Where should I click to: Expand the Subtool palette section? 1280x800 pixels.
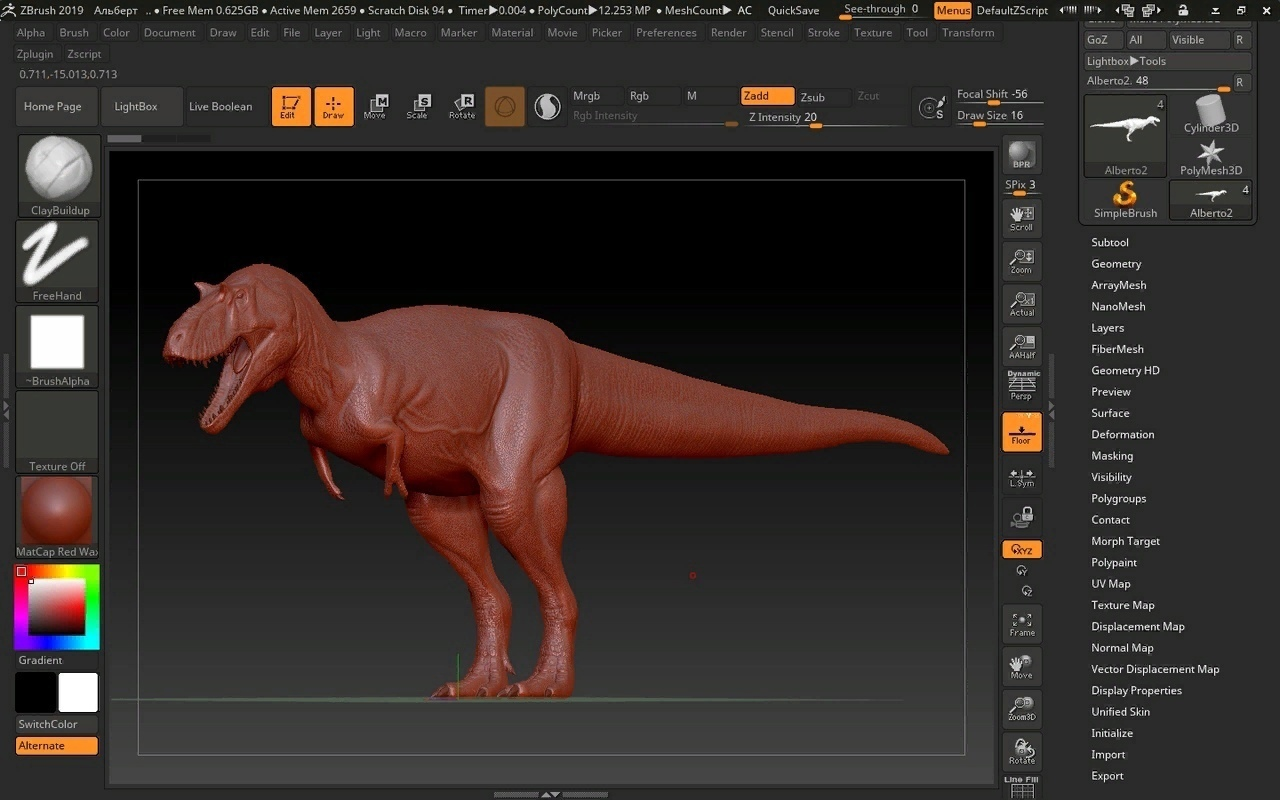(x=1110, y=242)
